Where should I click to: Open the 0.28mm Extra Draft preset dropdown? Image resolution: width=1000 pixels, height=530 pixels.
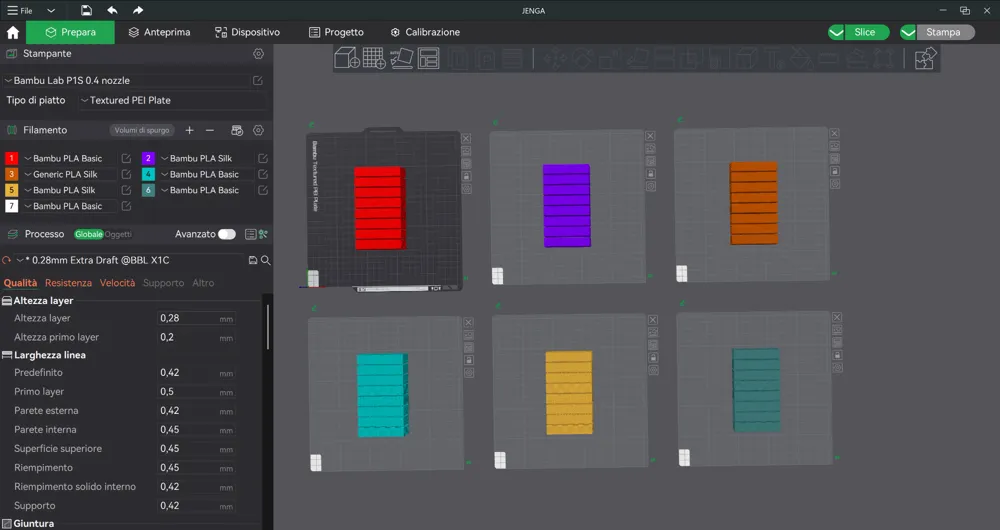tap(129, 260)
